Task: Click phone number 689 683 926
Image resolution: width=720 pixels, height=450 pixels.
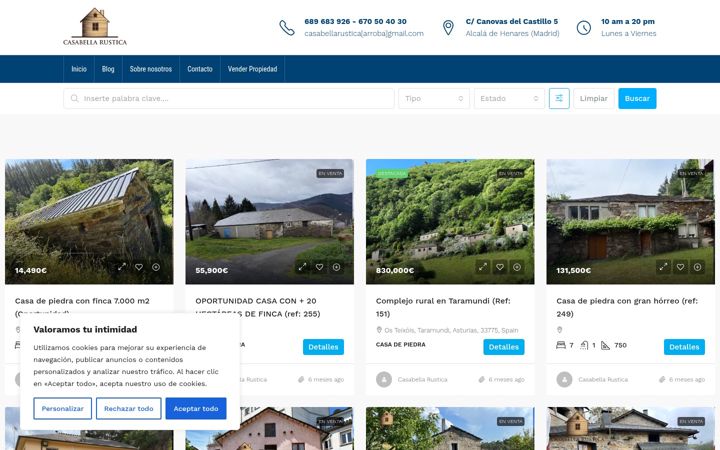Action: pyautogui.click(x=327, y=21)
